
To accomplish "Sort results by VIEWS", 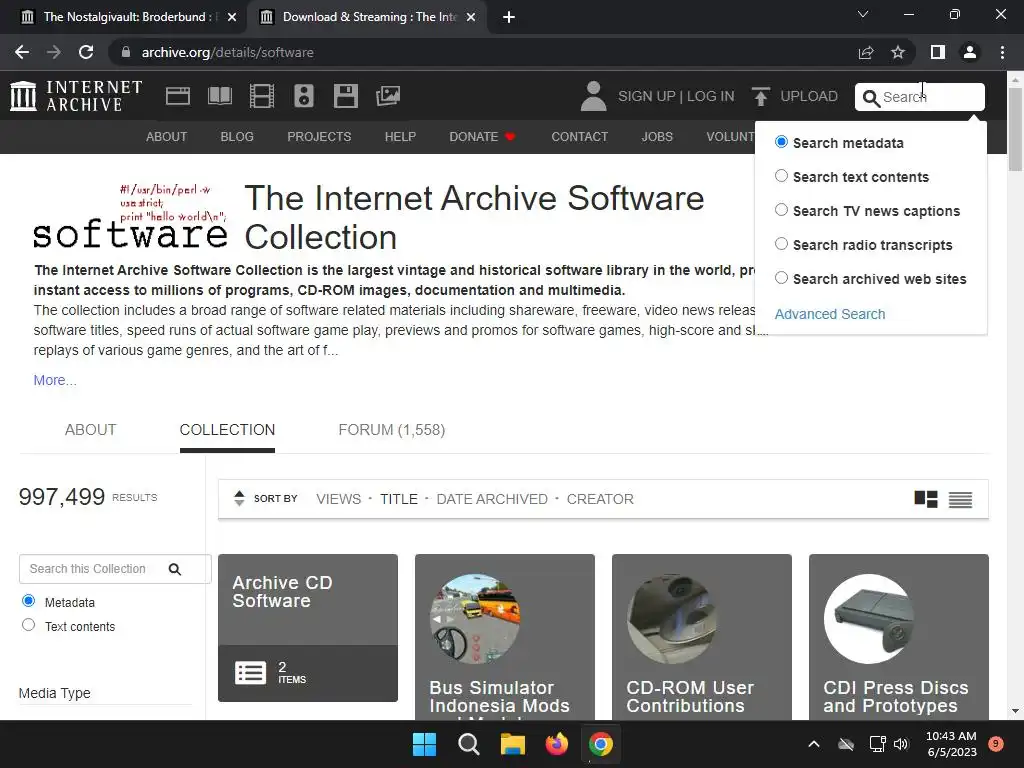I will (x=338, y=499).
